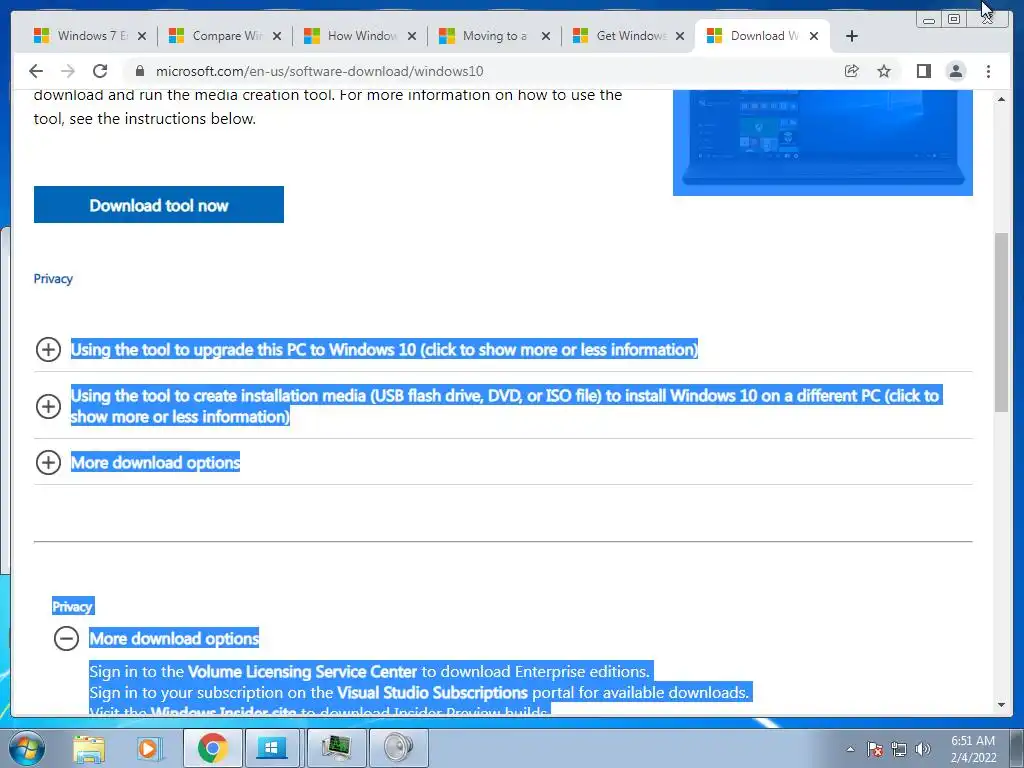Click Download tool now button

coord(159,204)
